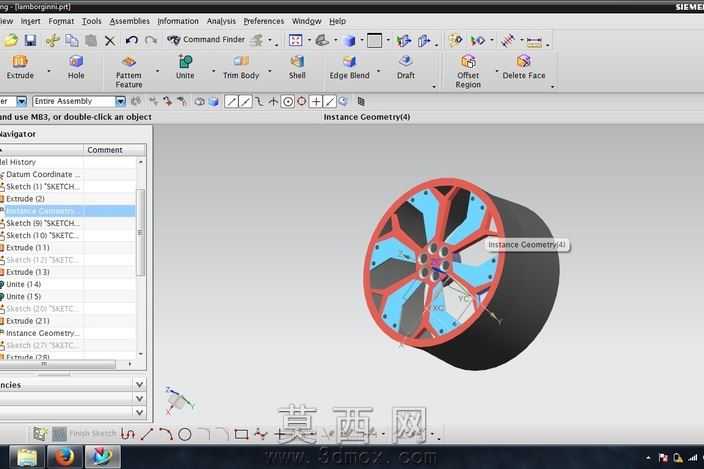The width and height of the screenshot is (704, 469).
Task: Toggle end point snap option
Action: coord(231,102)
